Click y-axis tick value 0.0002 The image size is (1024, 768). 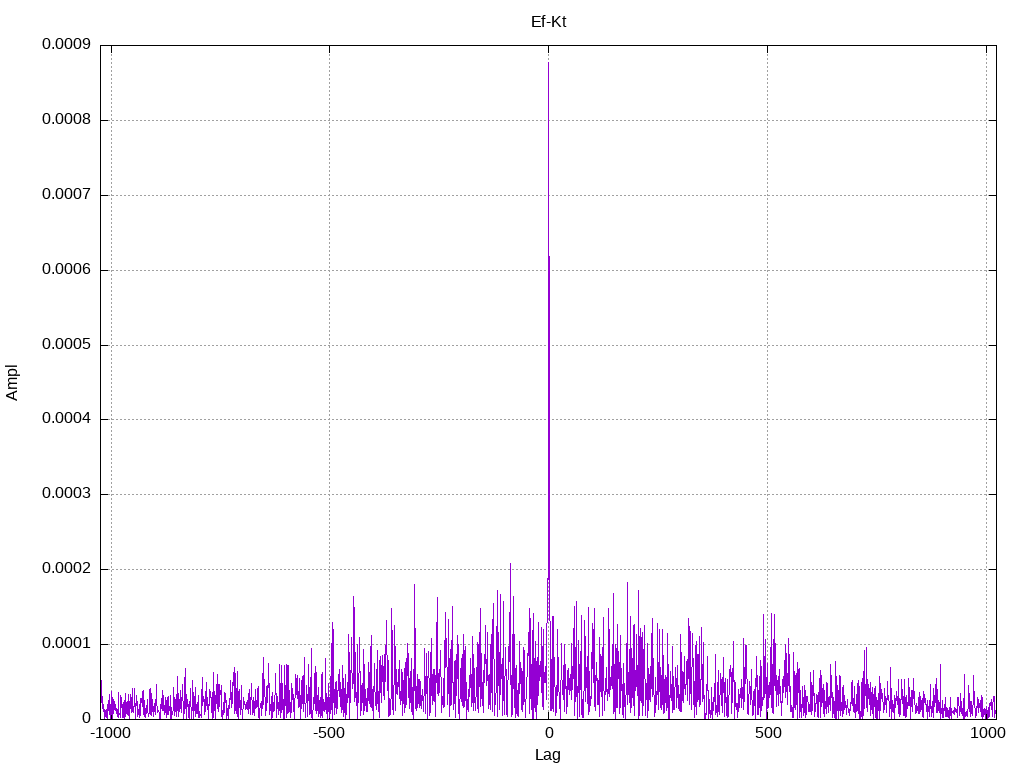pyautogui.click(x=66, y=569)
